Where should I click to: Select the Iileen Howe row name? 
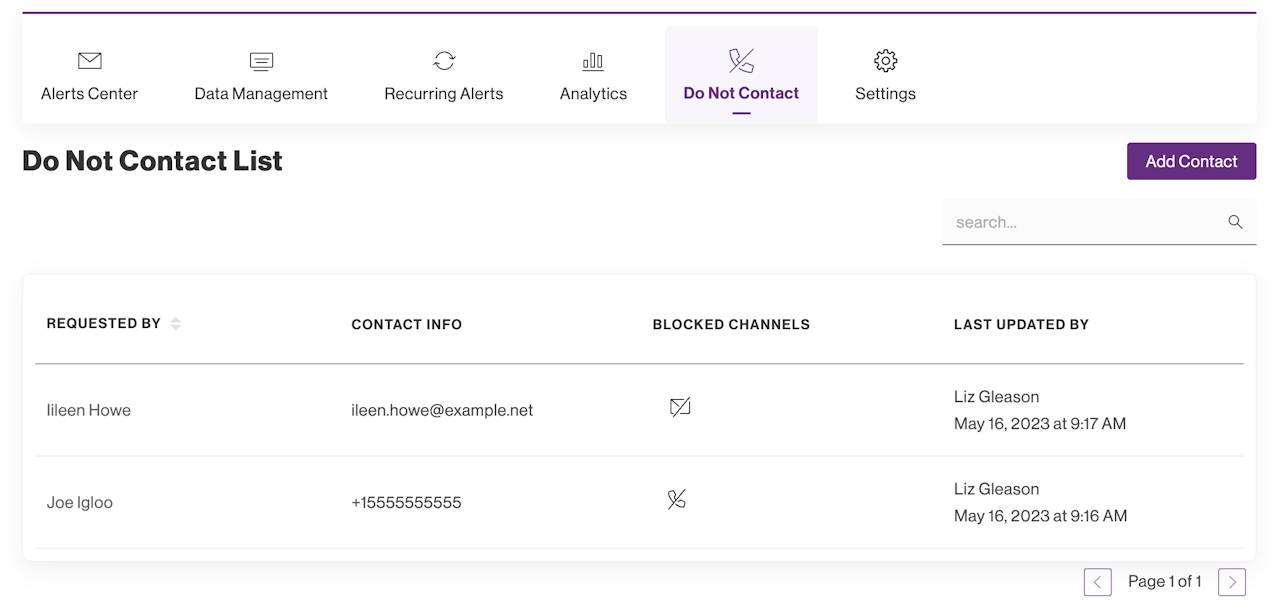89,410
